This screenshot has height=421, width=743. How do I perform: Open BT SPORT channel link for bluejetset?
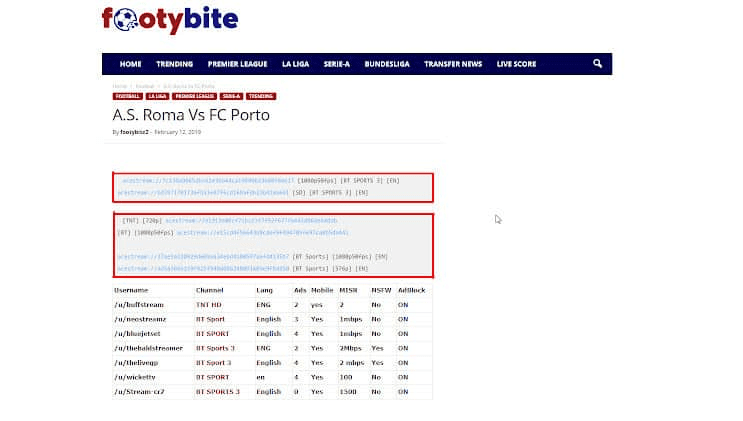pyautogui.click(x=212, y=334)
